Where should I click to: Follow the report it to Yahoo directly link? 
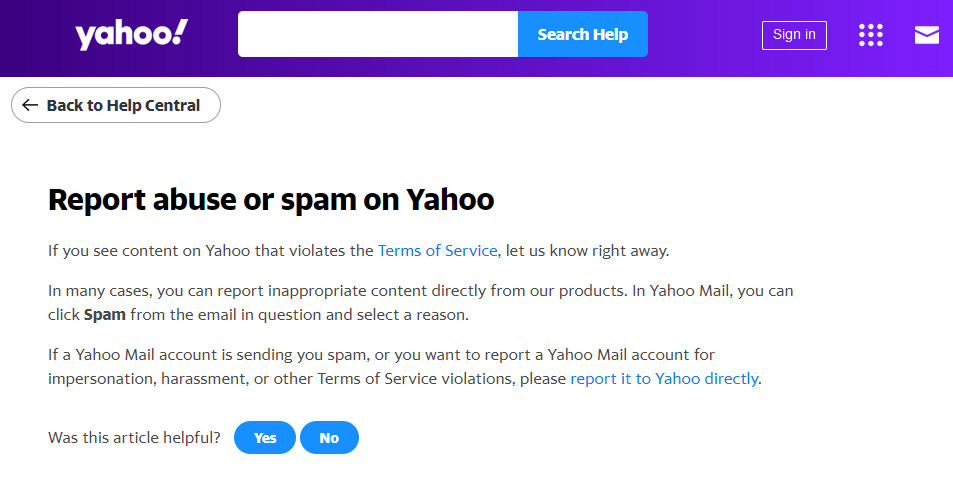(x=664, y=379)
